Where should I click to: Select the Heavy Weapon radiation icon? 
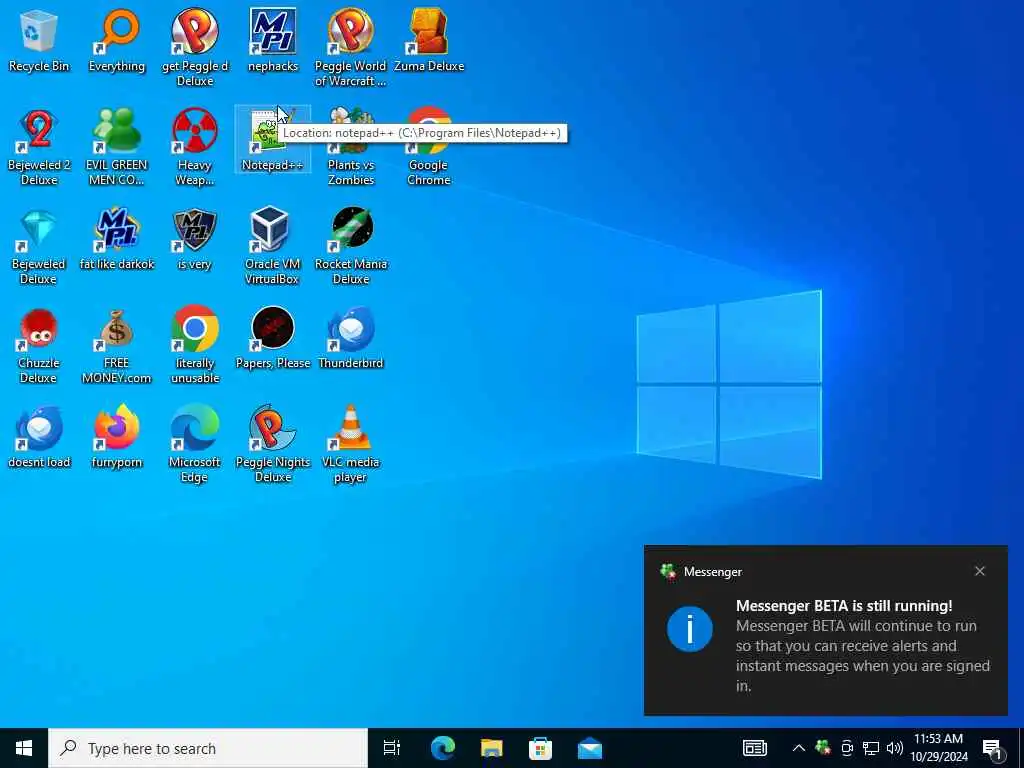(195, 146)
